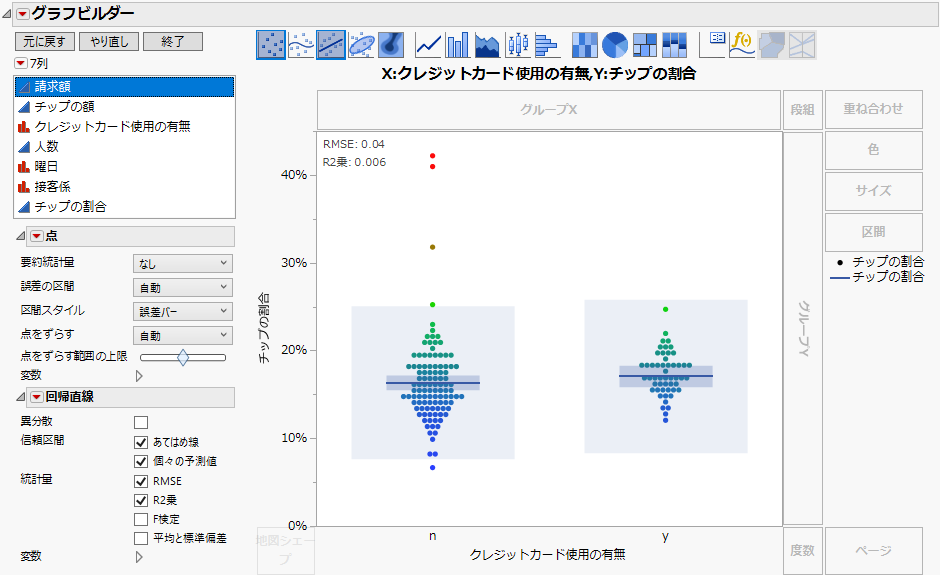Collapse the グラフビルダー outline triangle

(7, 13)
